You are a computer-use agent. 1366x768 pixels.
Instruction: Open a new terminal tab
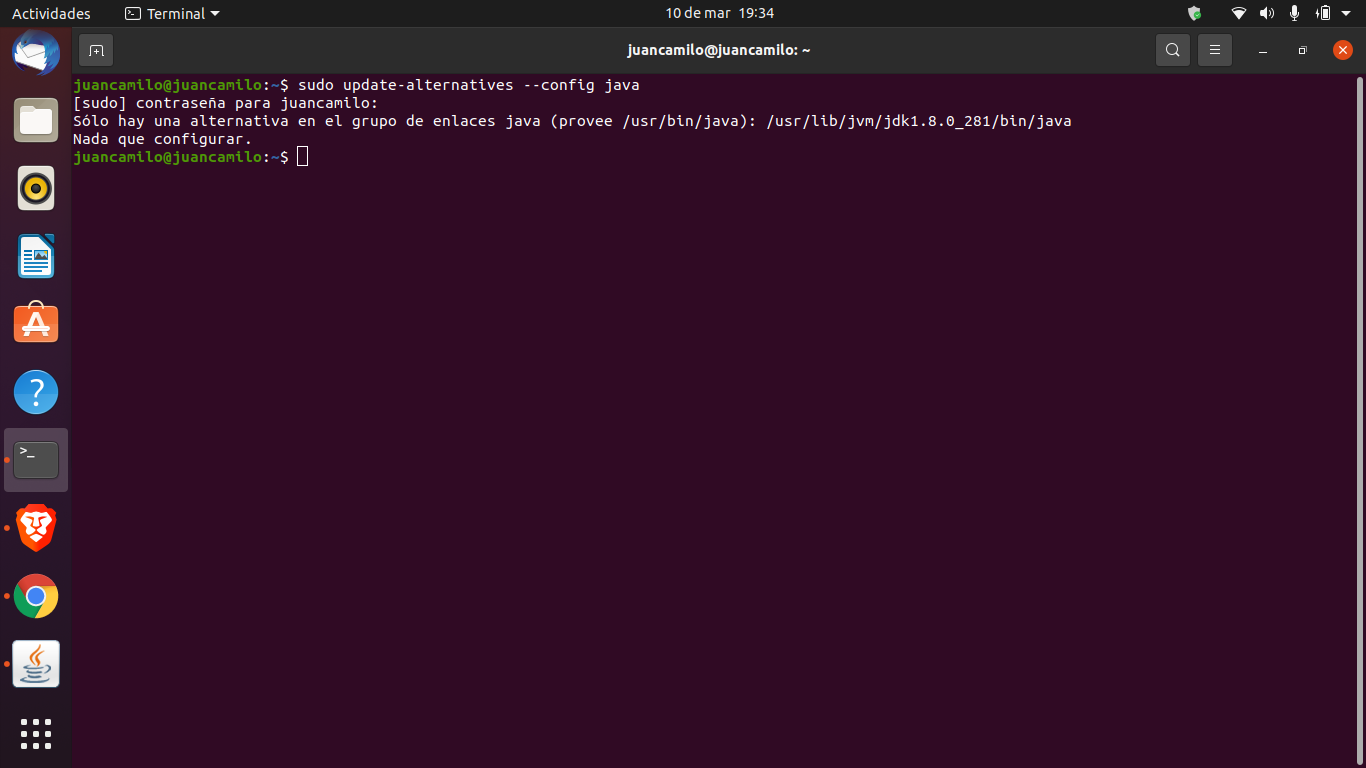click(x=96, y=50)
